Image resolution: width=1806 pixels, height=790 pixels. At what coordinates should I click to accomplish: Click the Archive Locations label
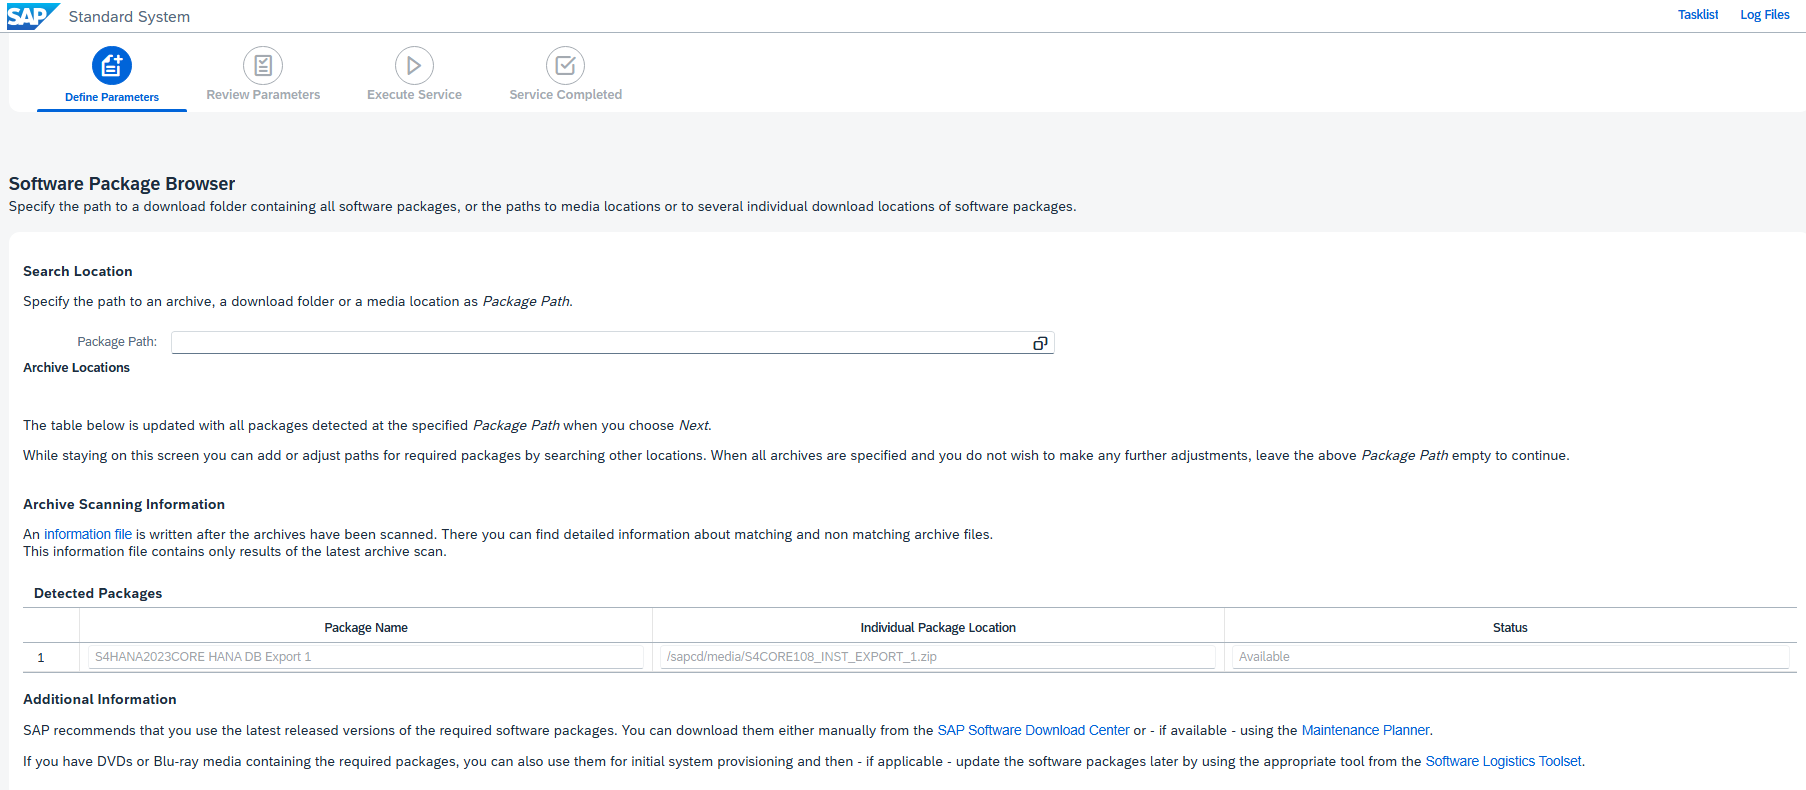(x=76, y=368)
